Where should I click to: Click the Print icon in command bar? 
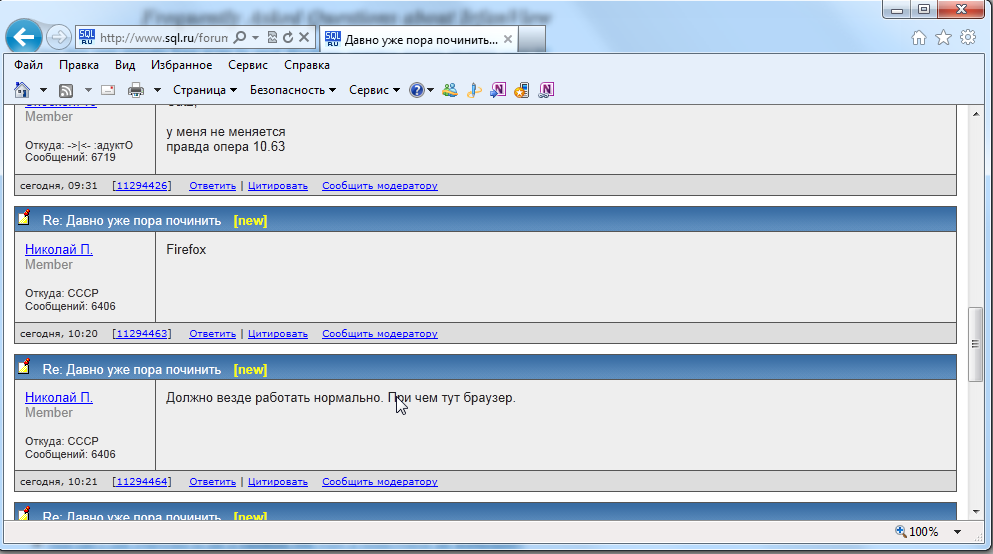(136, 90)
